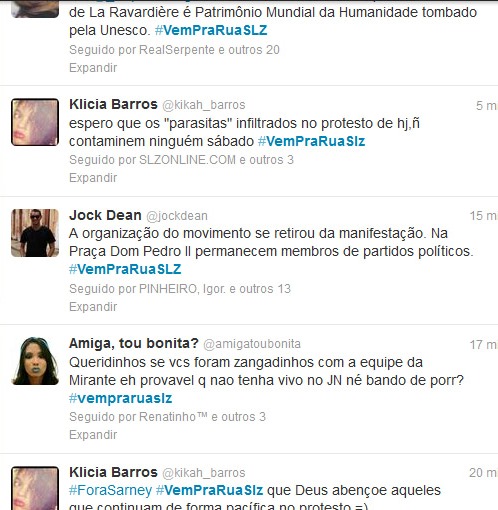
Task: Open the 15 m timestamp on Jock Dean's tweet
Action: pyautogui.click(x=483, y=216)
